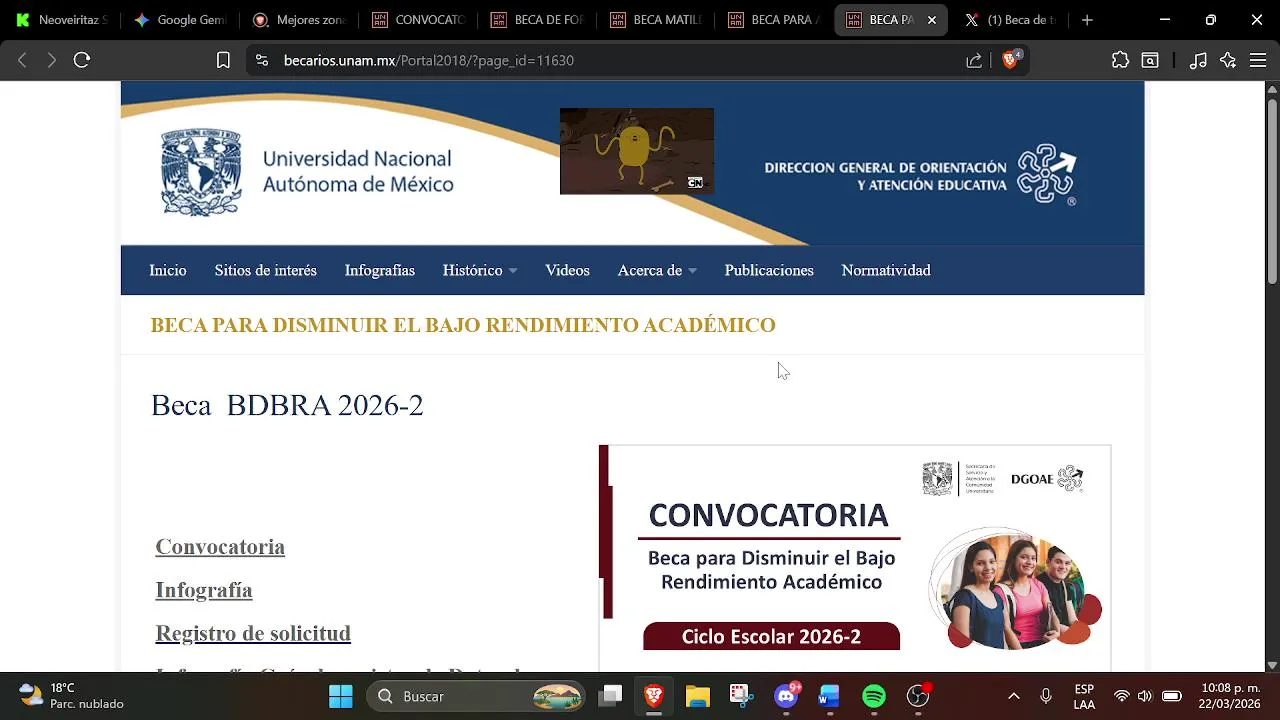Click the speaker volume icon
The height and width of the screenshot is (720, 1280).
click(1145, 696)
